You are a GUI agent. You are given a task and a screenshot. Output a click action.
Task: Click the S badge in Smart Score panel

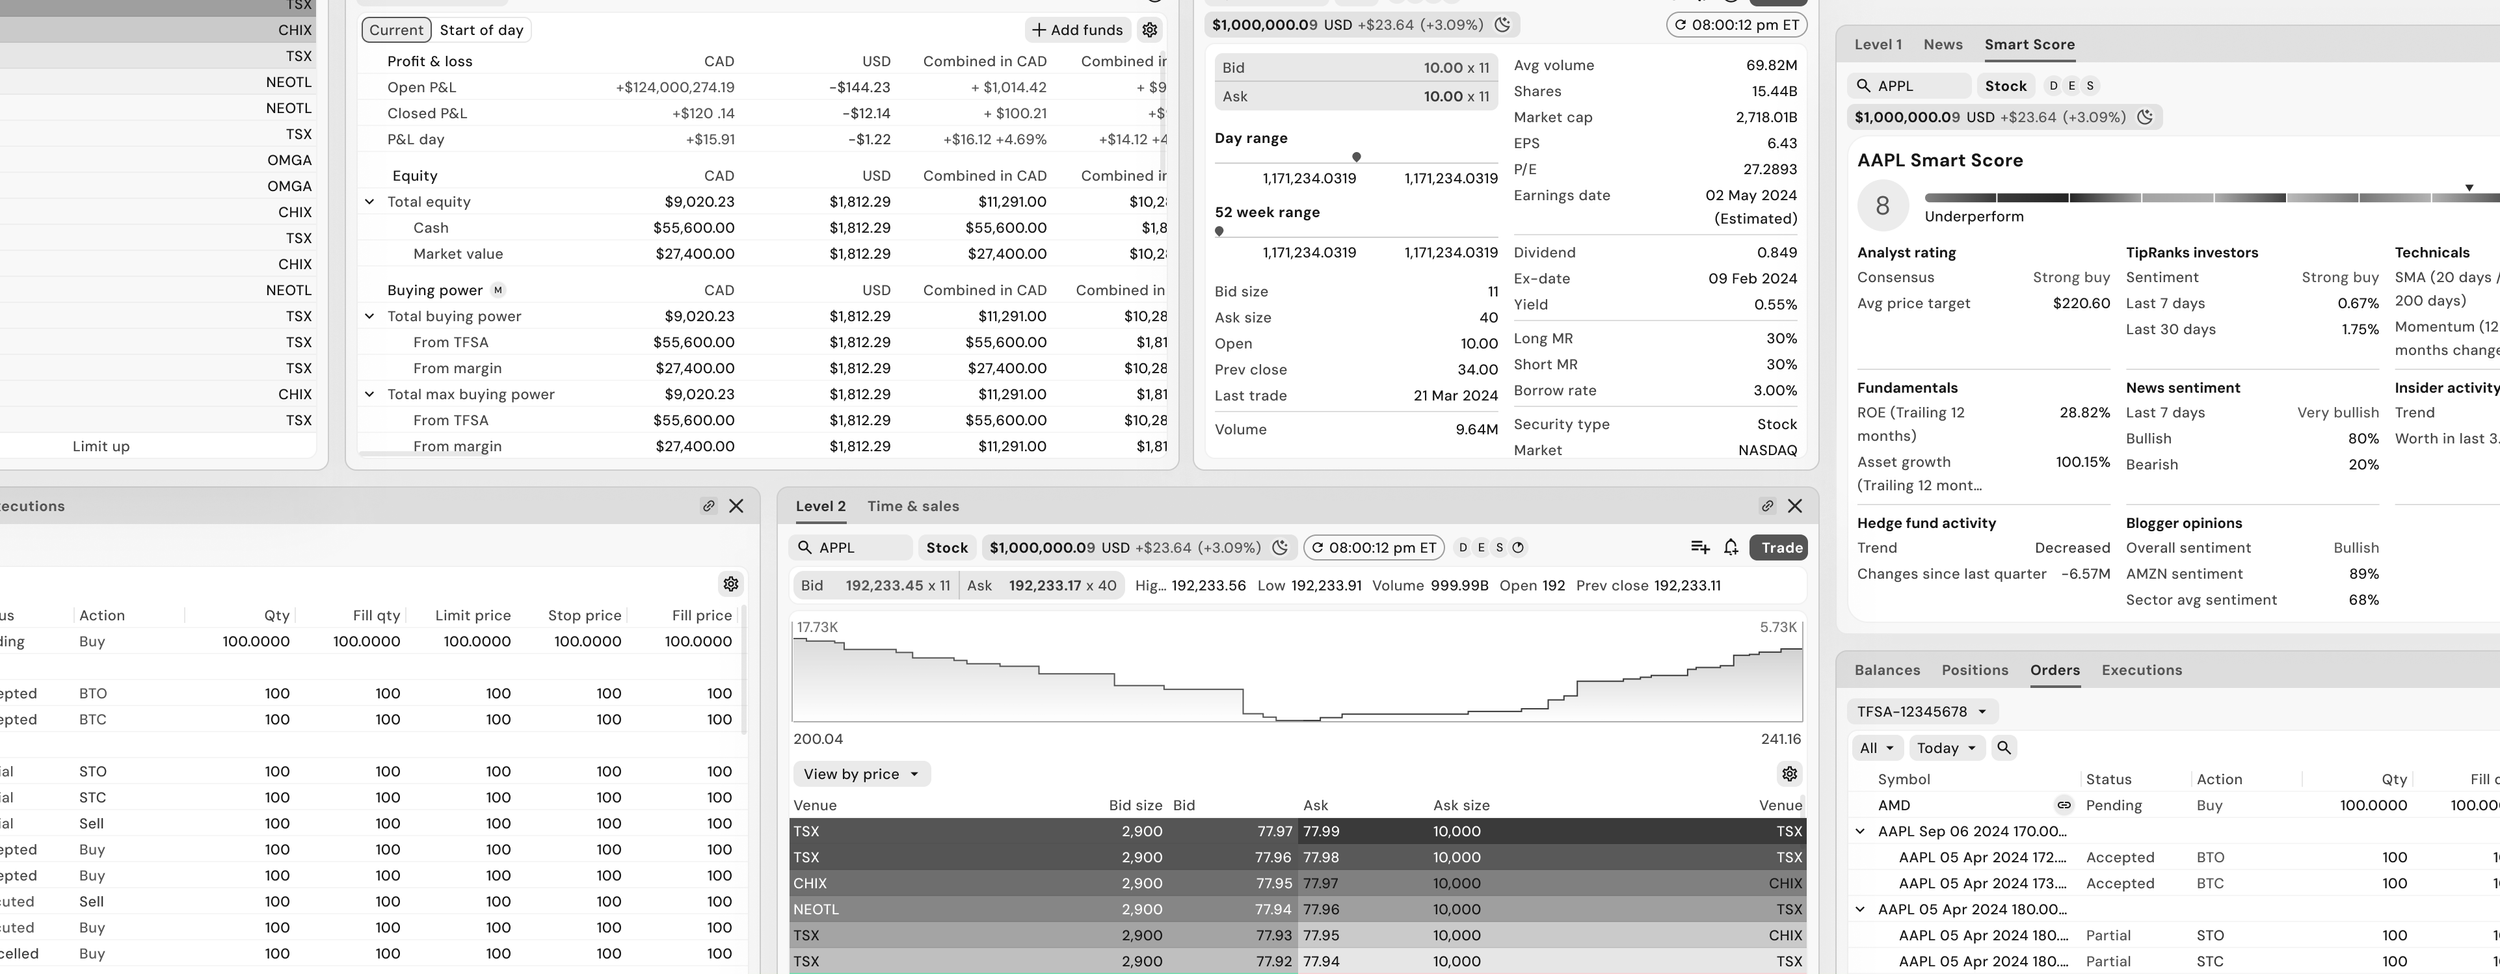[2090, 86]
